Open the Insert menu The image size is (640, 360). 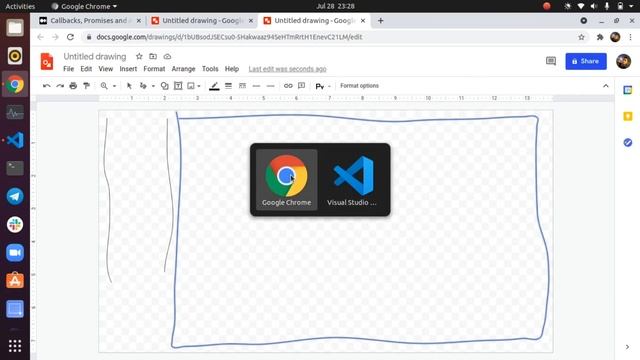click(x=128, y=69)
